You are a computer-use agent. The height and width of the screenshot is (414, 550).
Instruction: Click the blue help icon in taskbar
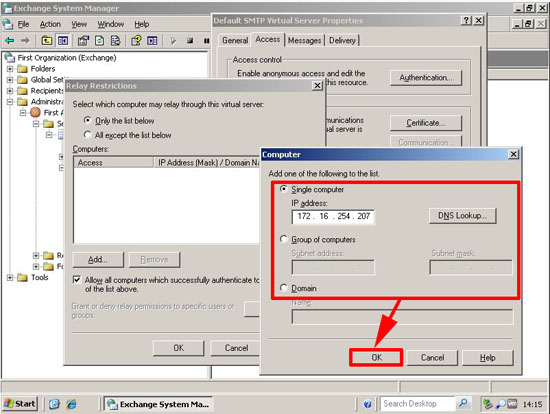pyautogui.click(x=367, y=404)
